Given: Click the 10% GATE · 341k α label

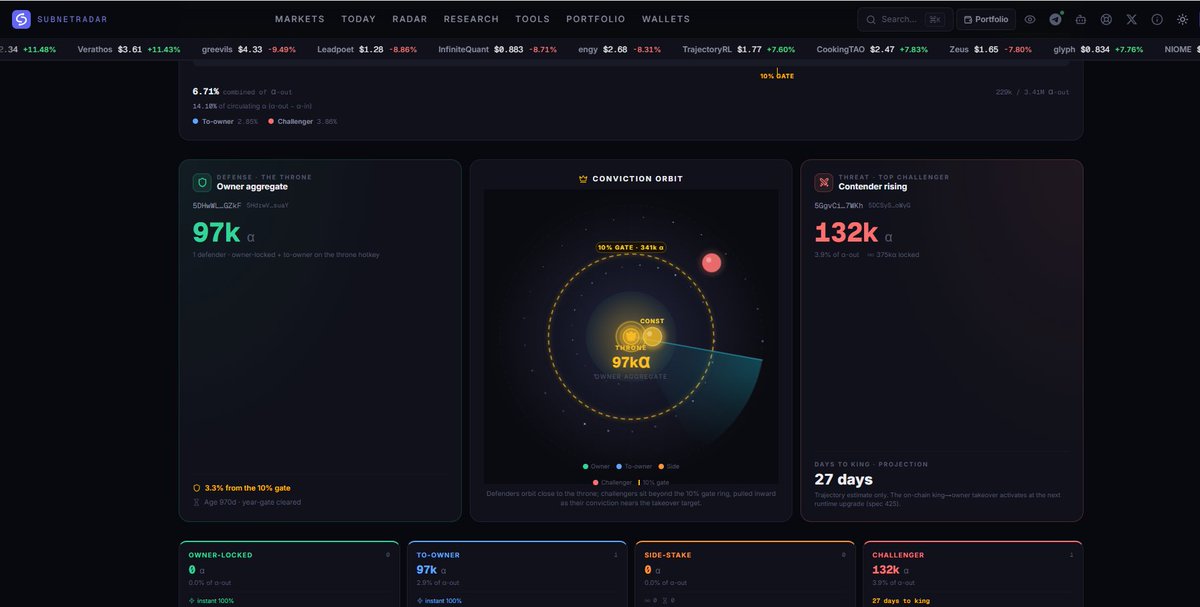Looking at the screenshot, I should pyautogui.click(x=632, y=247).
